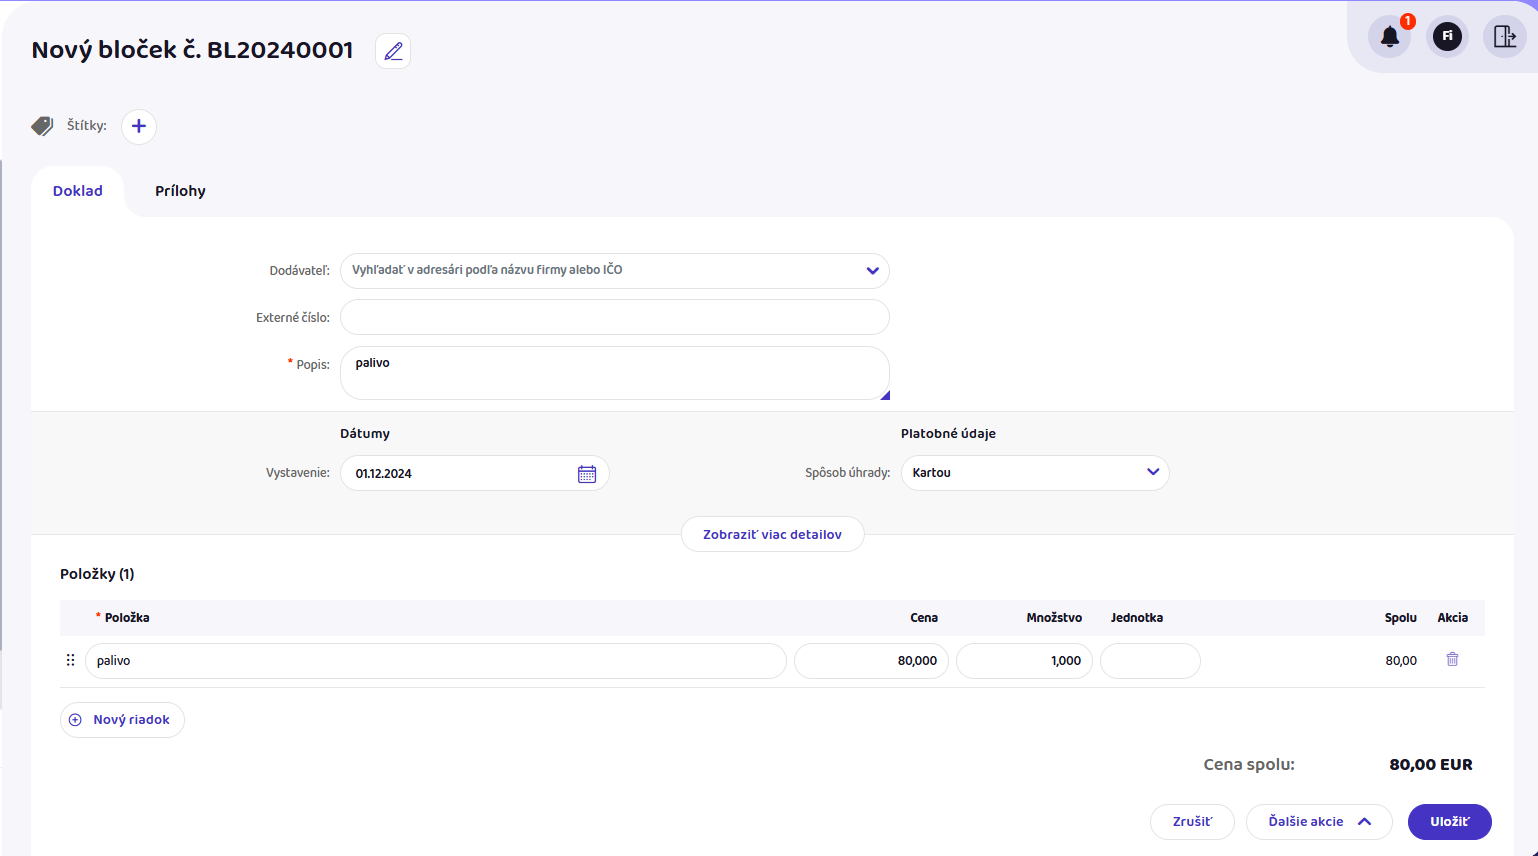Focus the Externé číslo input field

pyautogui.click(x=615, y=317)
